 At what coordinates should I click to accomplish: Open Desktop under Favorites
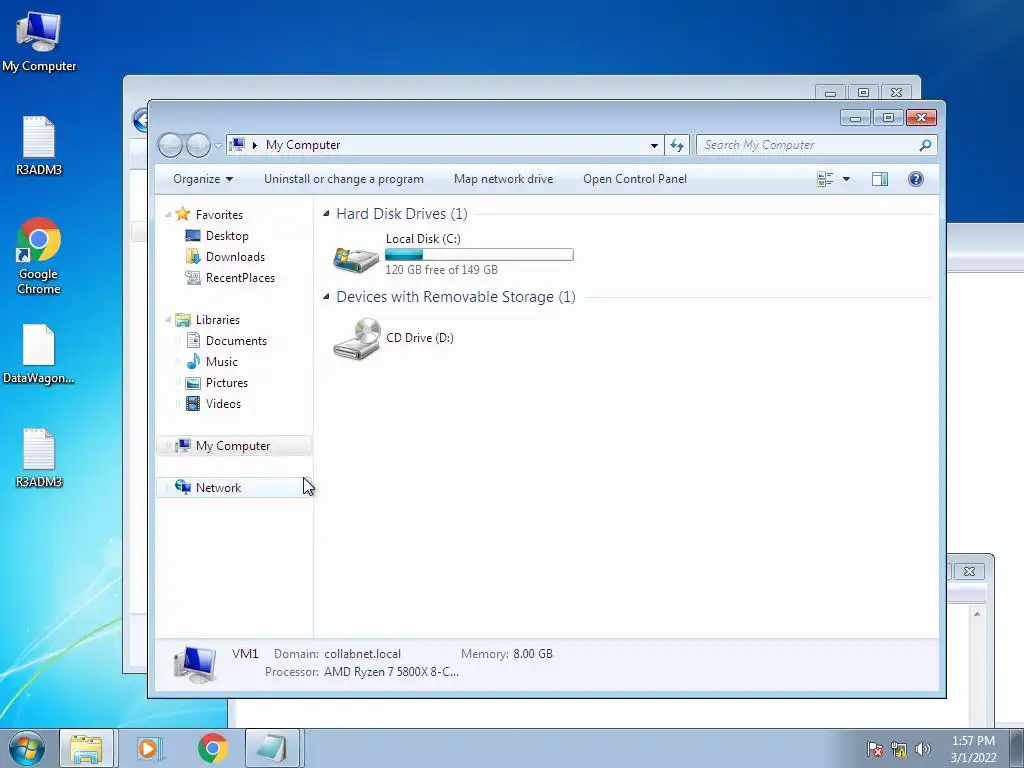[227, 236]
